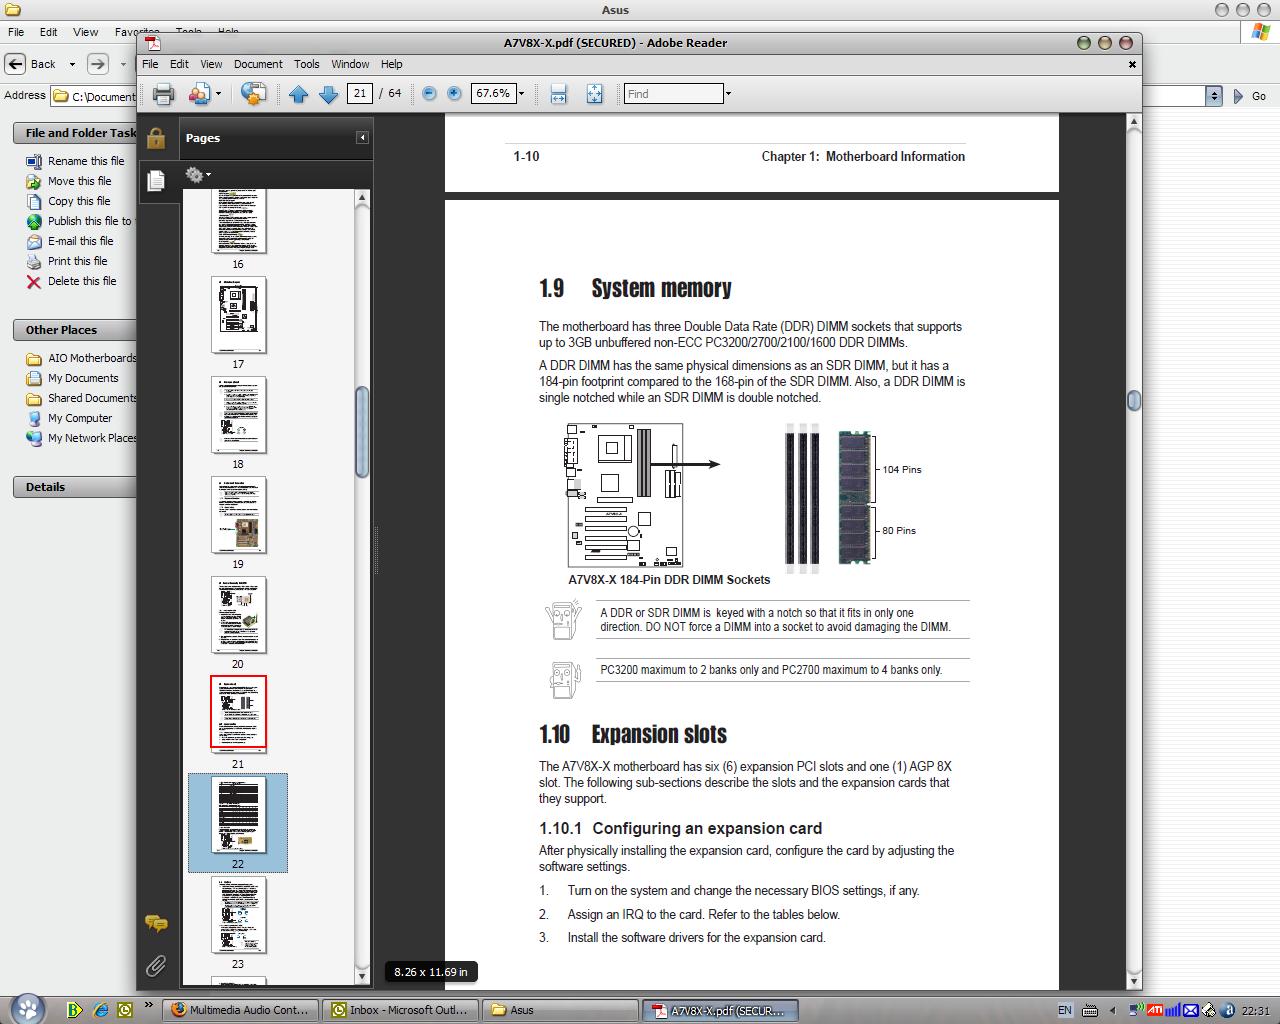Select page 23 thumbnail
This screenshot has height=1024, width=1280.
[x=238, y=915]
